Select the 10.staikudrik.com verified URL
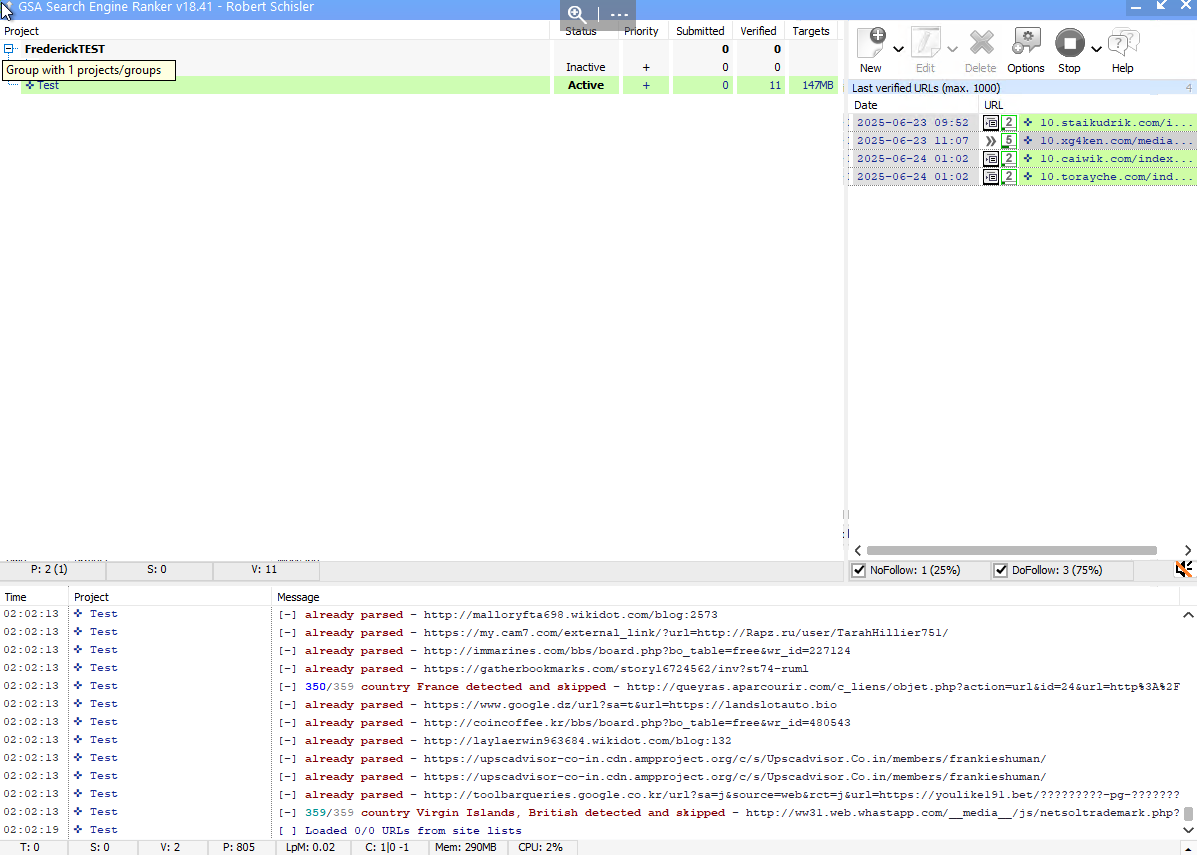This screenshot has width=1197, height=855. (x=1117, y=122)
